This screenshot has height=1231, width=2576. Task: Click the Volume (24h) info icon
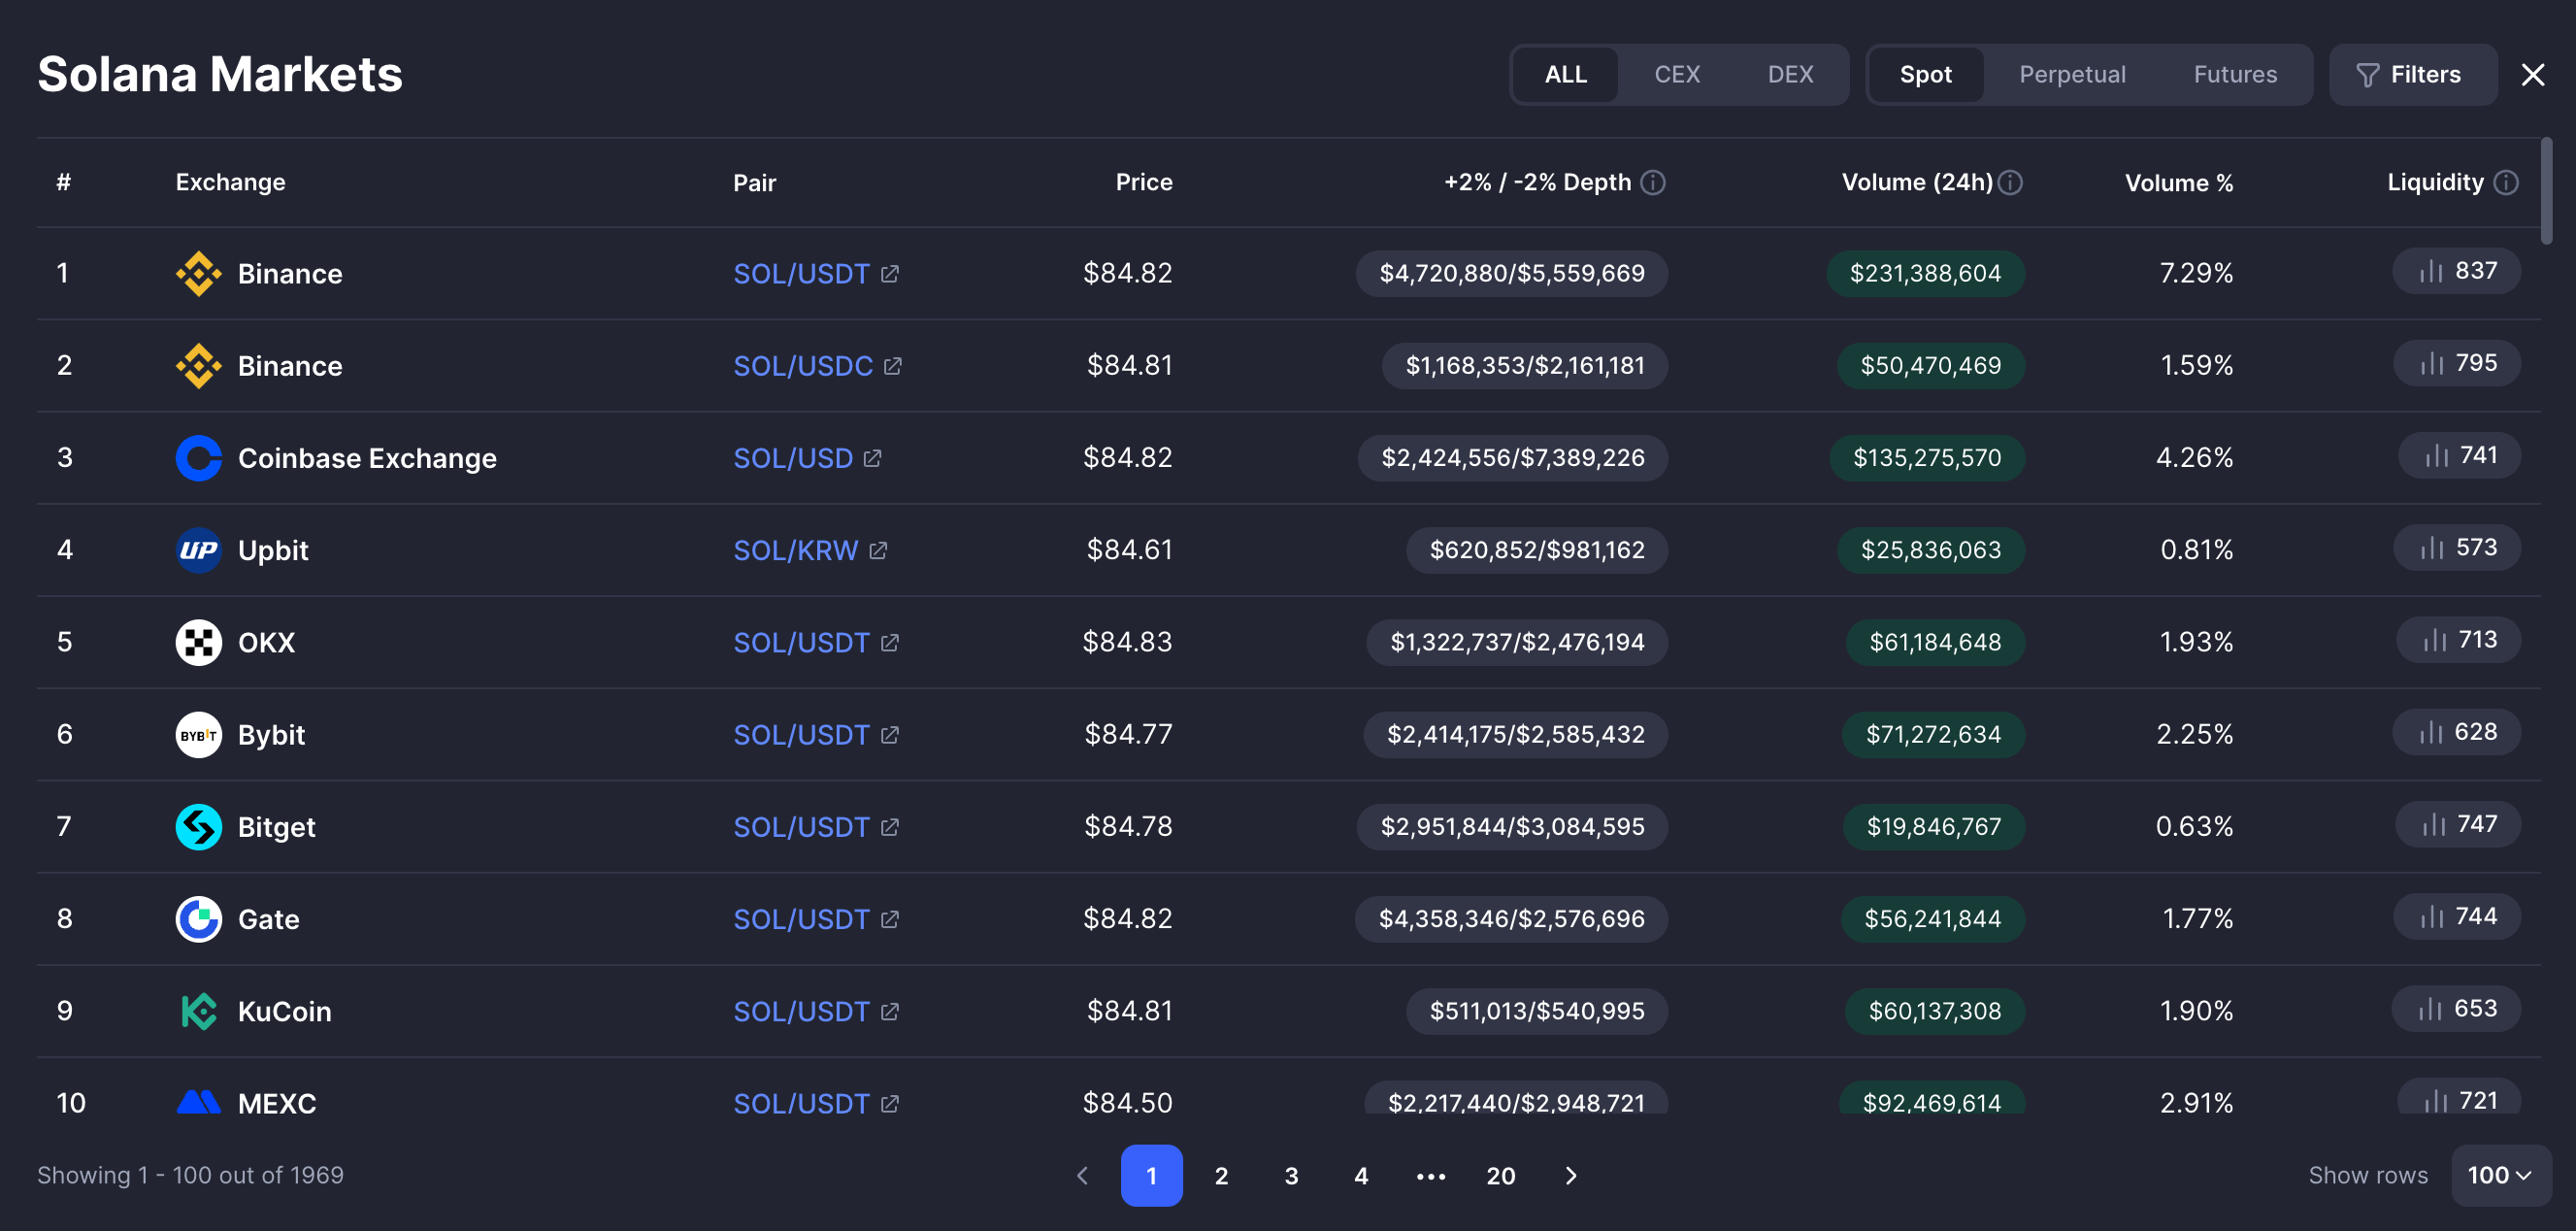2010,182
